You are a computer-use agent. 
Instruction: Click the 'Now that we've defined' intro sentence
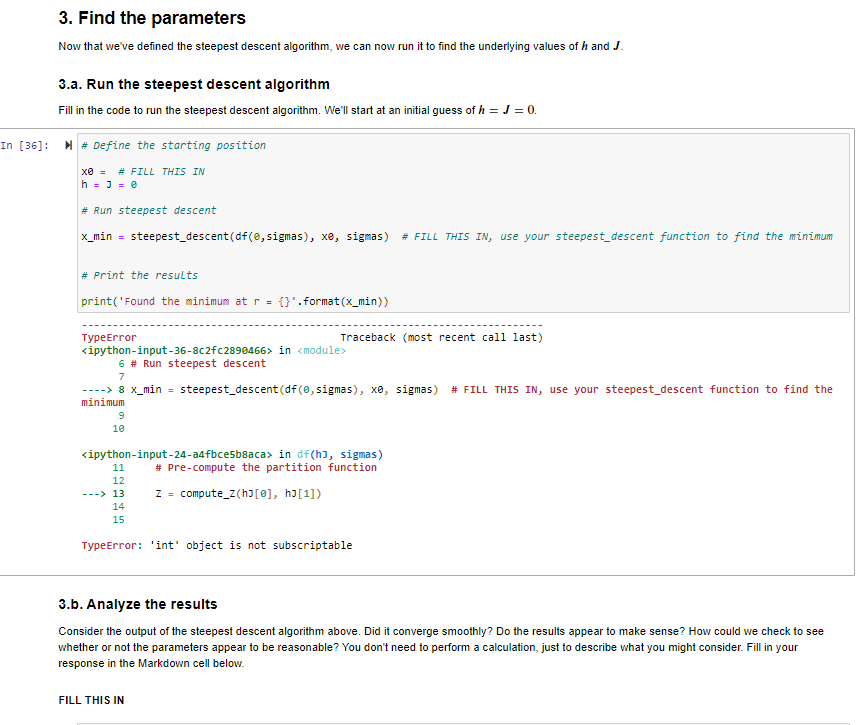pyautogui.click(x=341, y=46)
